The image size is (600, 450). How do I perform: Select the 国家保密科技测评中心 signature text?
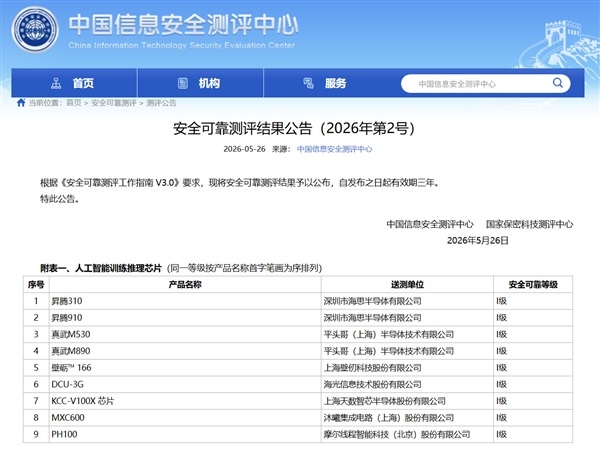point(530,224)
